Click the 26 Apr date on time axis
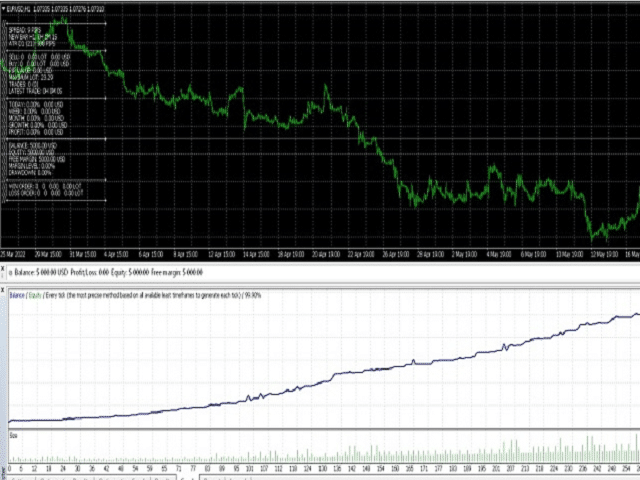The height and width of the screenshot is (480, 640). [395, 254]
